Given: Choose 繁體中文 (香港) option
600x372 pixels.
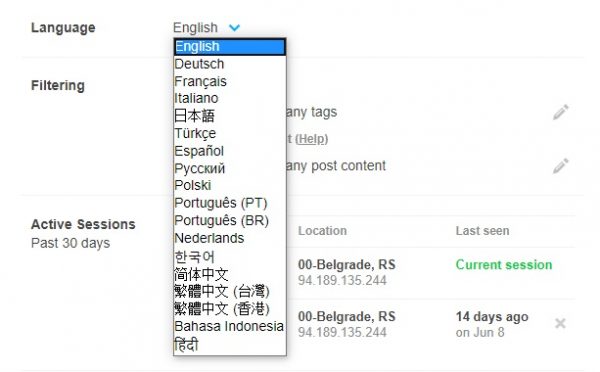Looking at the screenshot, I should (230, 308).
